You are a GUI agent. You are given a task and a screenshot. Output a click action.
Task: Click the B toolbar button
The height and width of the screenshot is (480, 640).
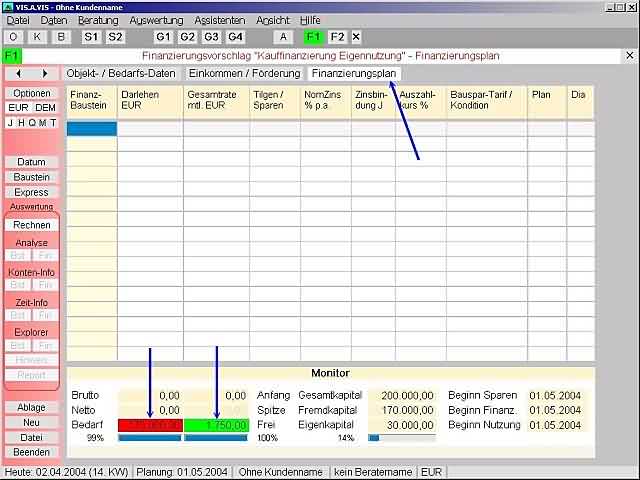coord(61,37)
